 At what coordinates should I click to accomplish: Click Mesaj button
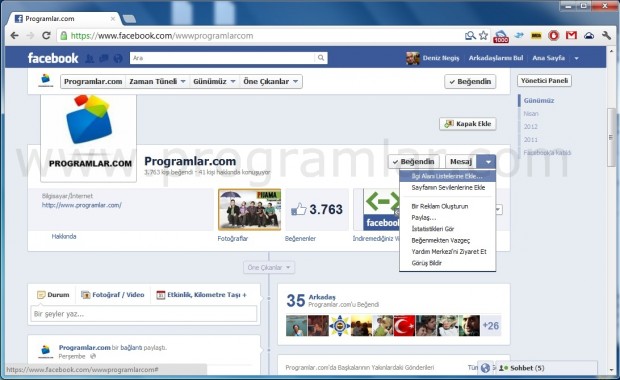click(x=461, y=162)
